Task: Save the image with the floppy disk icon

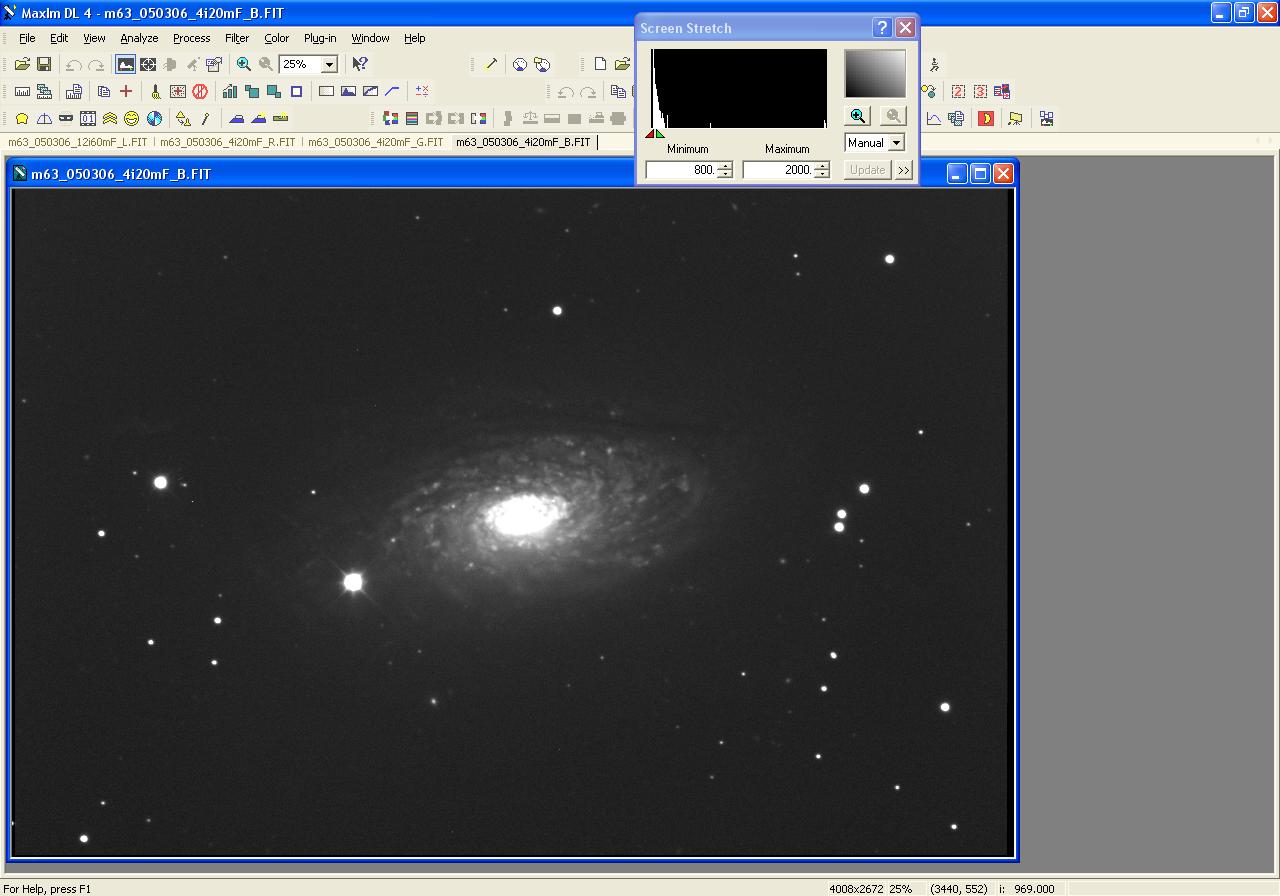Action: [x=44, y=64]
